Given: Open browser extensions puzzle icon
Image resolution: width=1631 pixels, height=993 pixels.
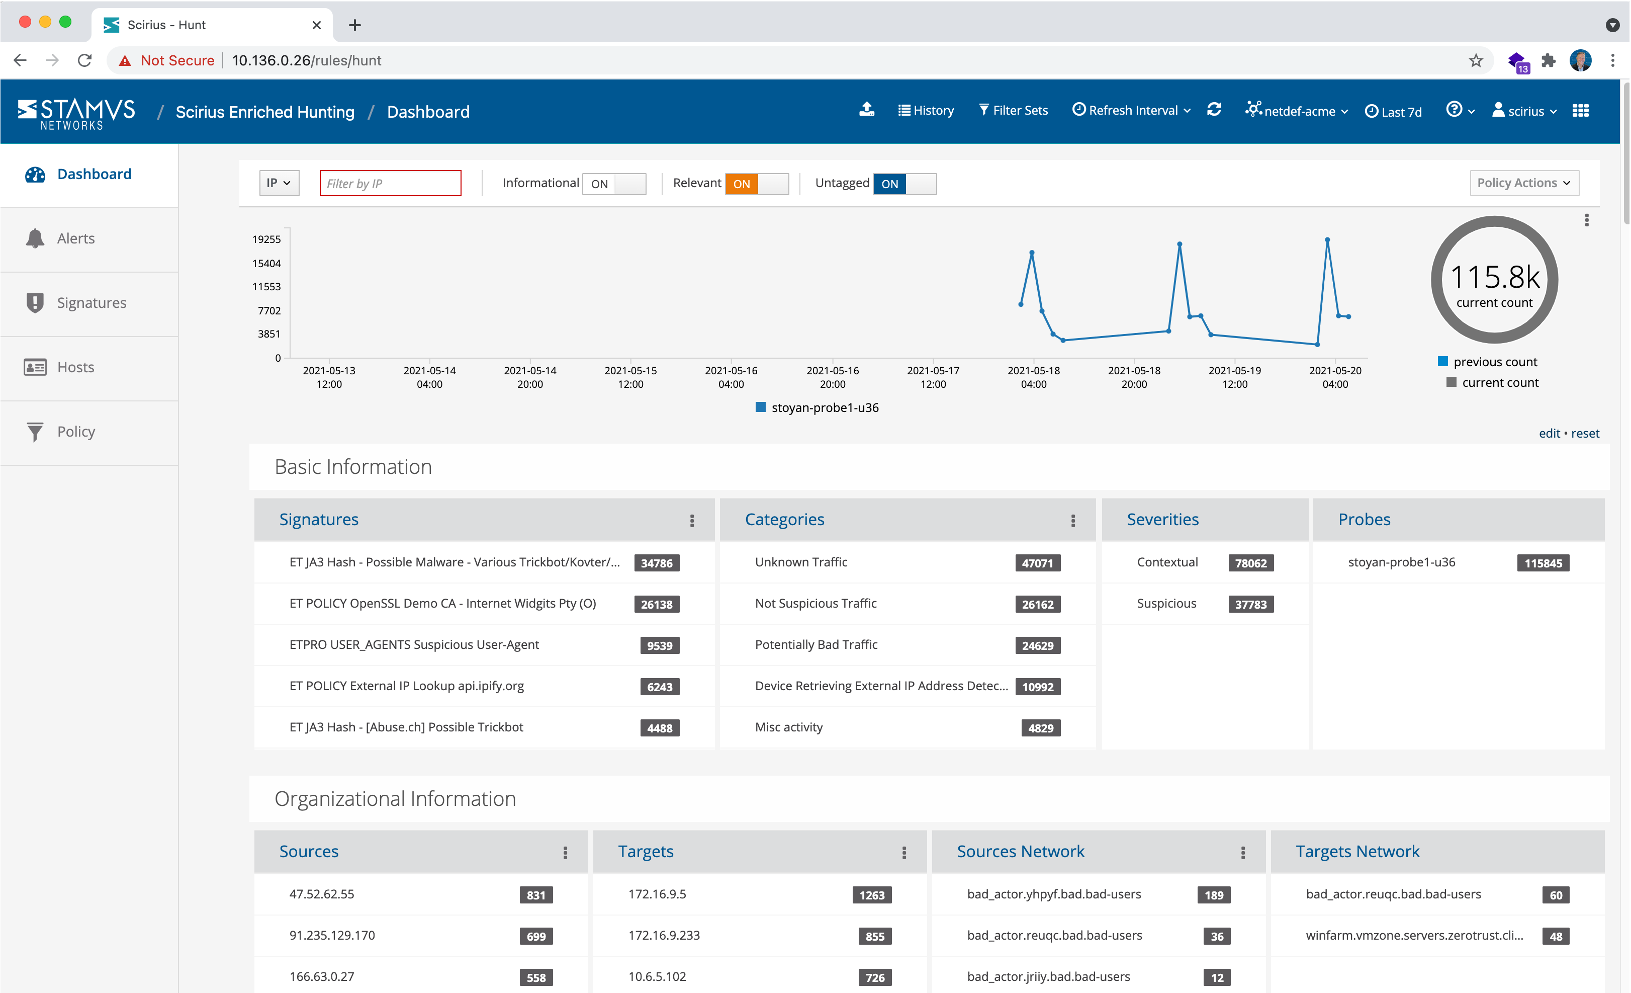Looking at the screenshot, I should [1548, 60].
